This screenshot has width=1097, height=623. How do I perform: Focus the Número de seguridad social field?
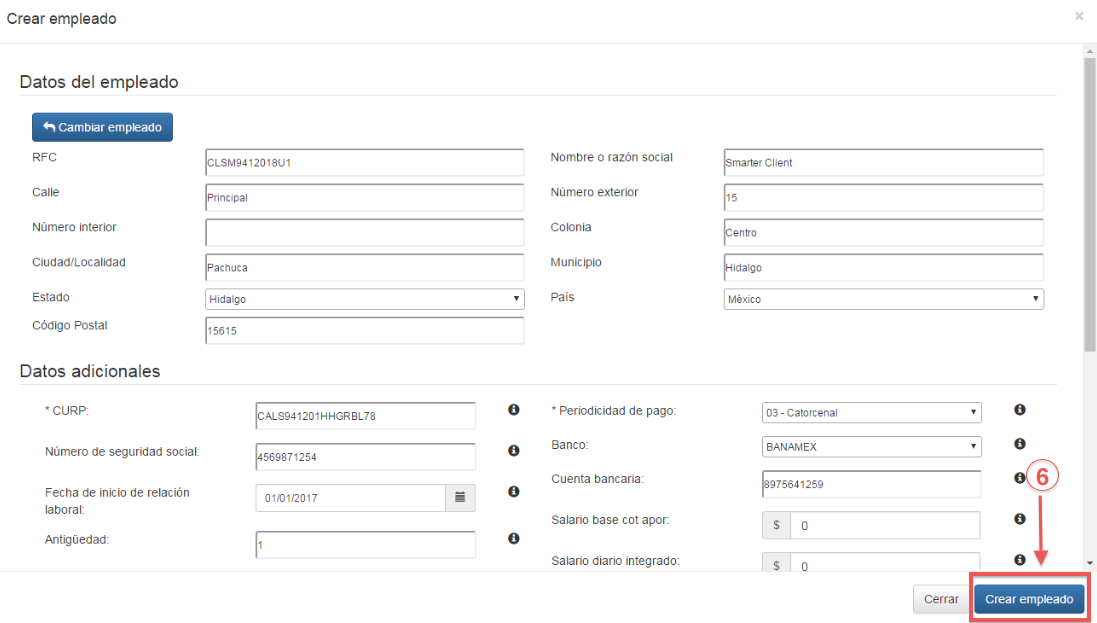click(x=366, y=457)
